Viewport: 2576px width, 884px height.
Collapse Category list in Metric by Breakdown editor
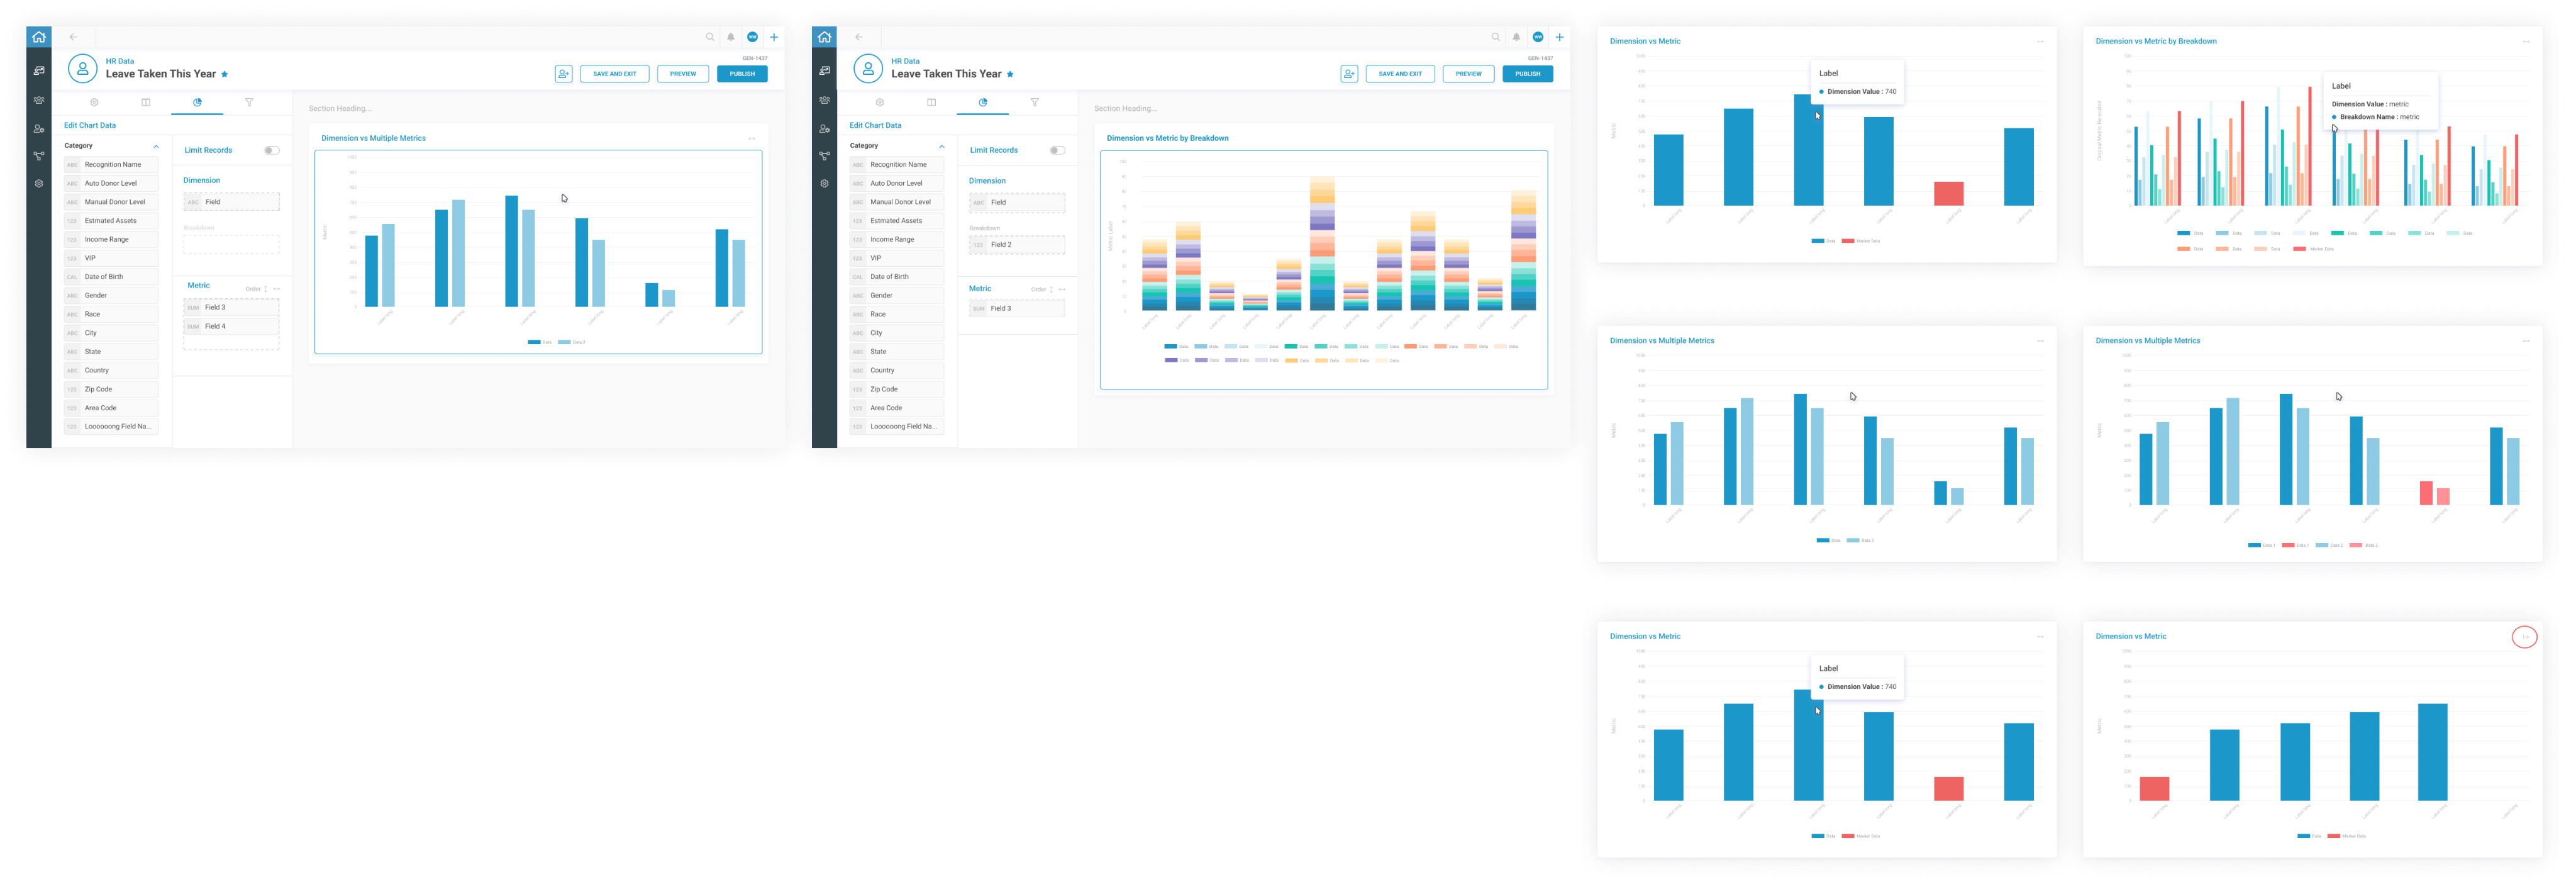942,146
